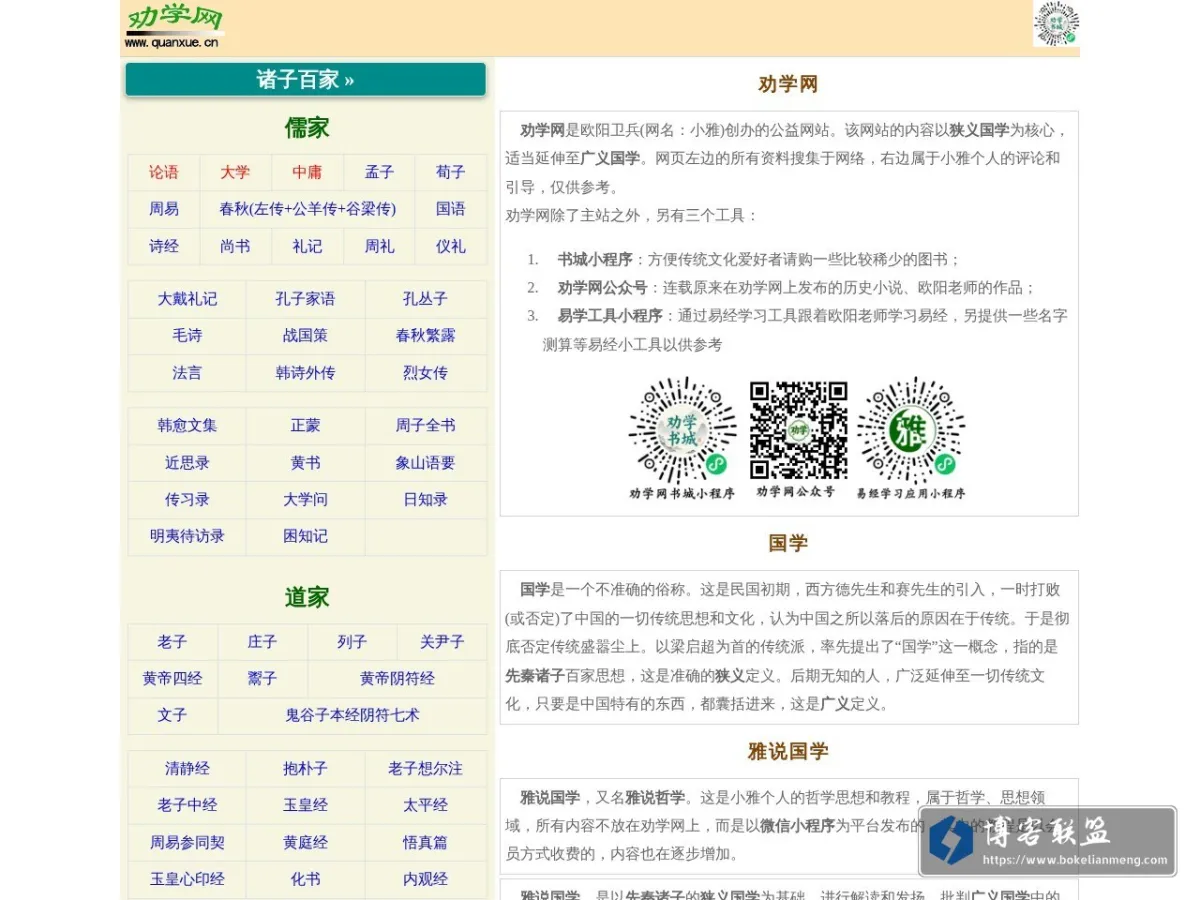This screenshot has height=900, width=1200.
Task: Open 孔丛子 link
Action: tap(425, 299)
